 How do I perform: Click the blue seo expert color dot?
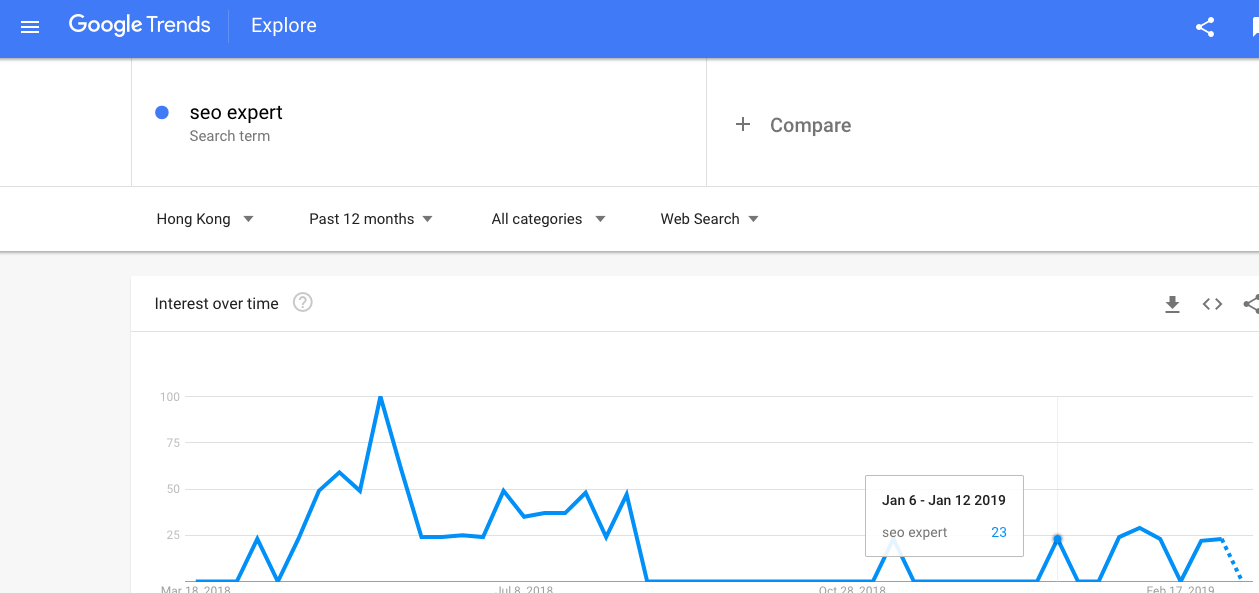(x=162, y=113)
